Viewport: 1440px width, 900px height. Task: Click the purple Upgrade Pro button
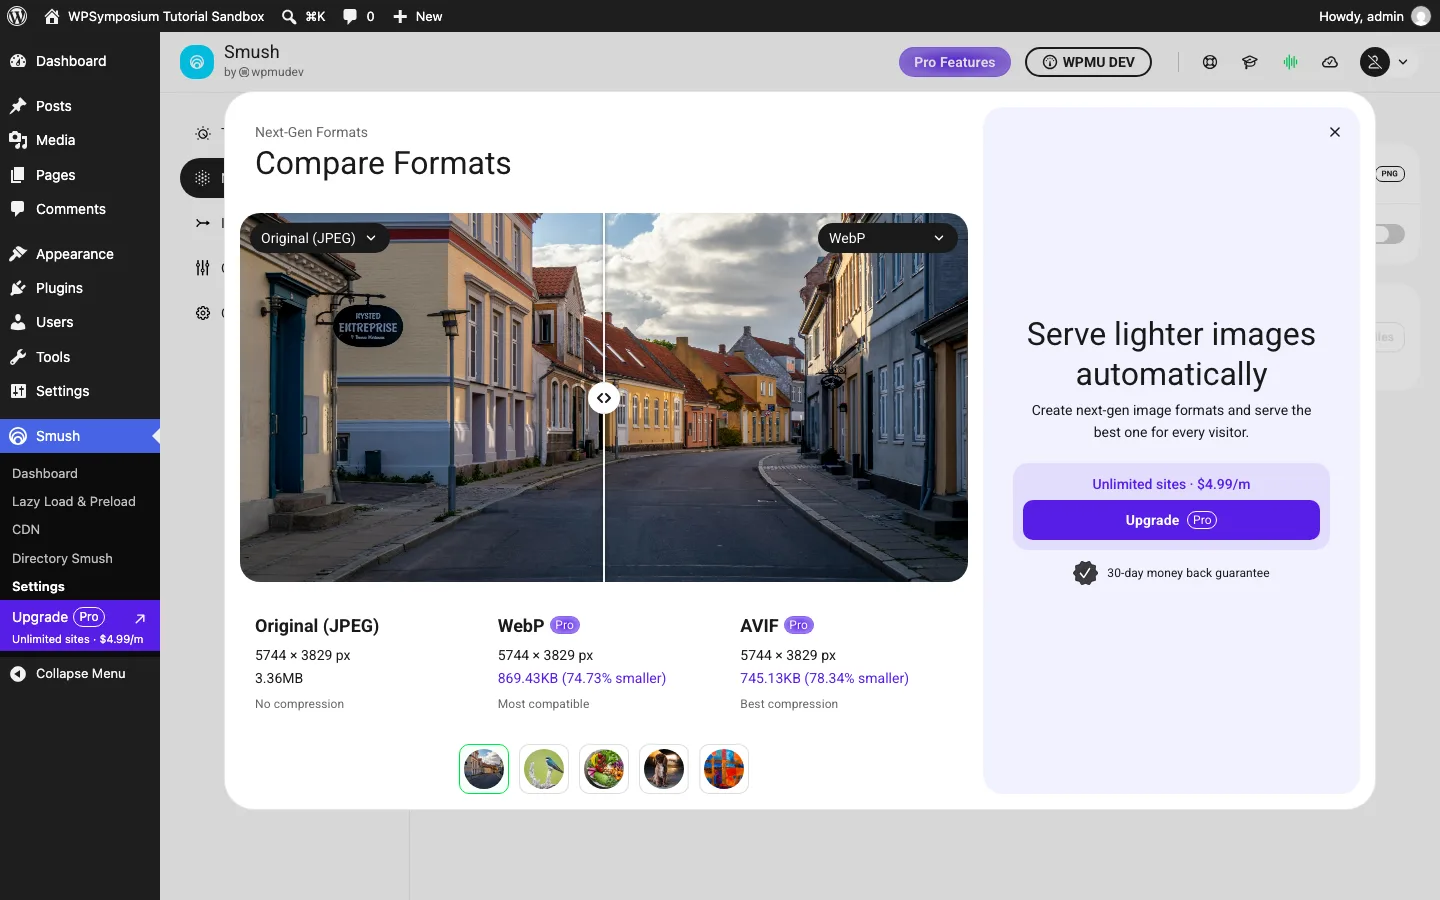(1171, 520)
